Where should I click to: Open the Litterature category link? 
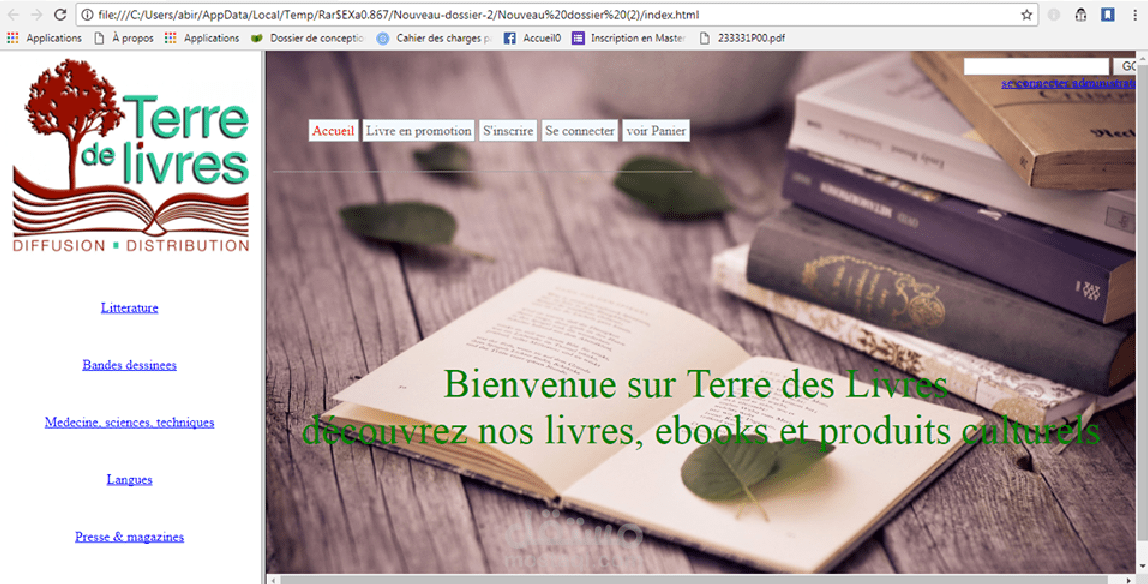[129, 307]
